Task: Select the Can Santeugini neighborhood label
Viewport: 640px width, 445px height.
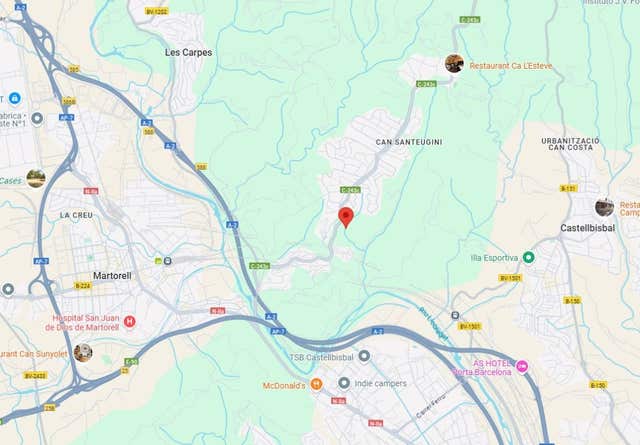Action: point(409,142)
